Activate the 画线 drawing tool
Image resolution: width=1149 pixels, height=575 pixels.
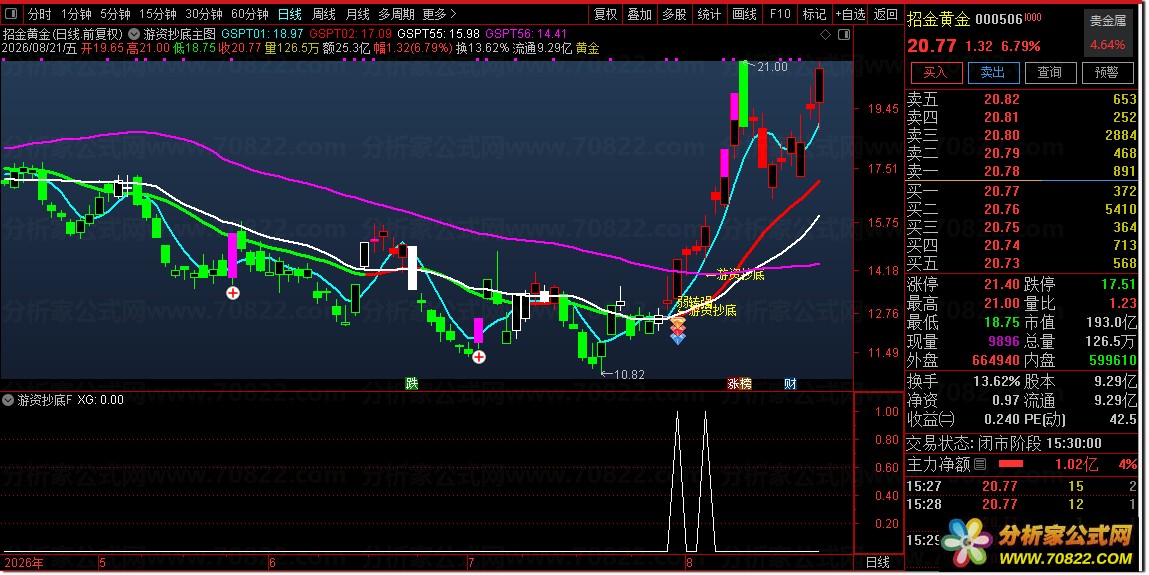[744, 14]
